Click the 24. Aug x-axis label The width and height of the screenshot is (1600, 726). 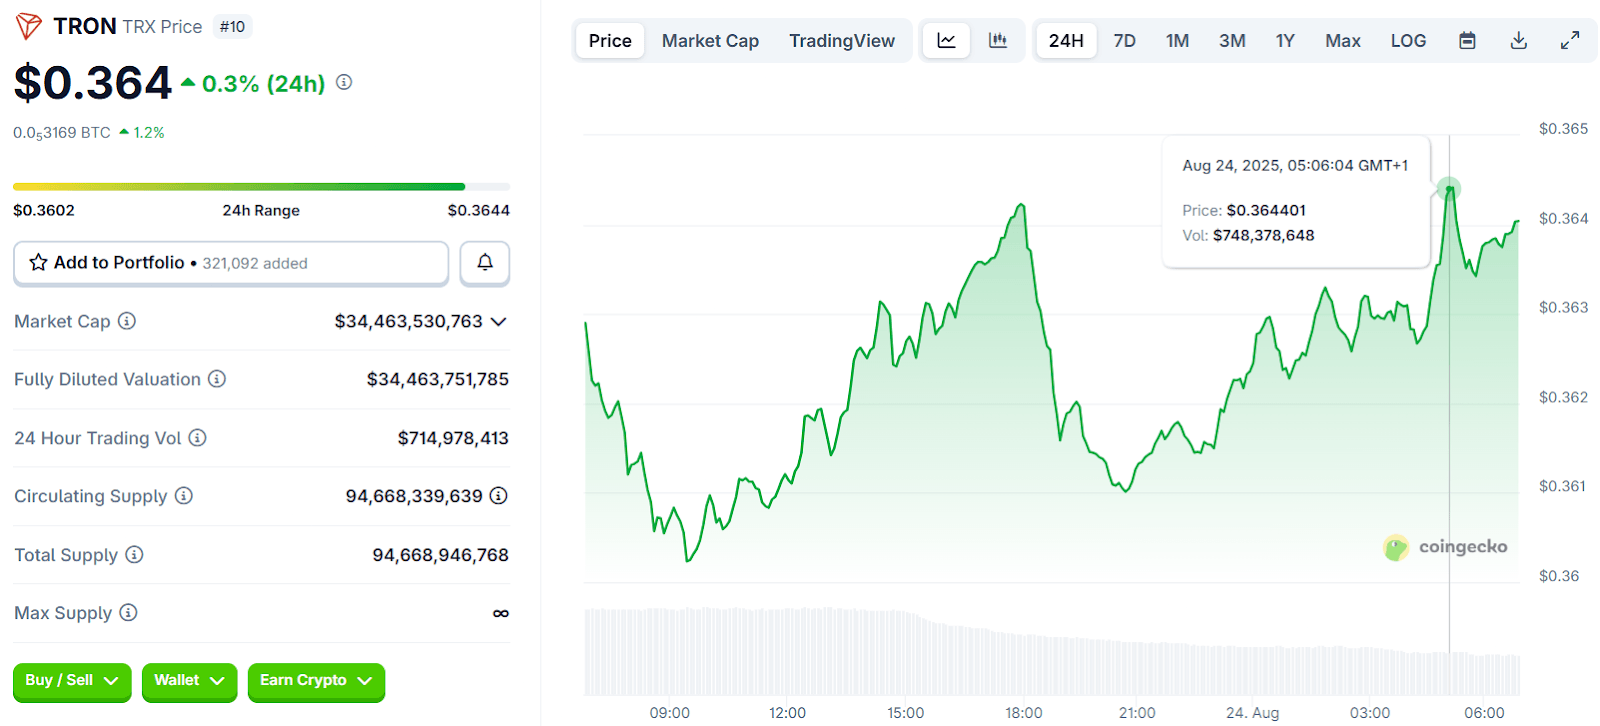coord(1252,713)
